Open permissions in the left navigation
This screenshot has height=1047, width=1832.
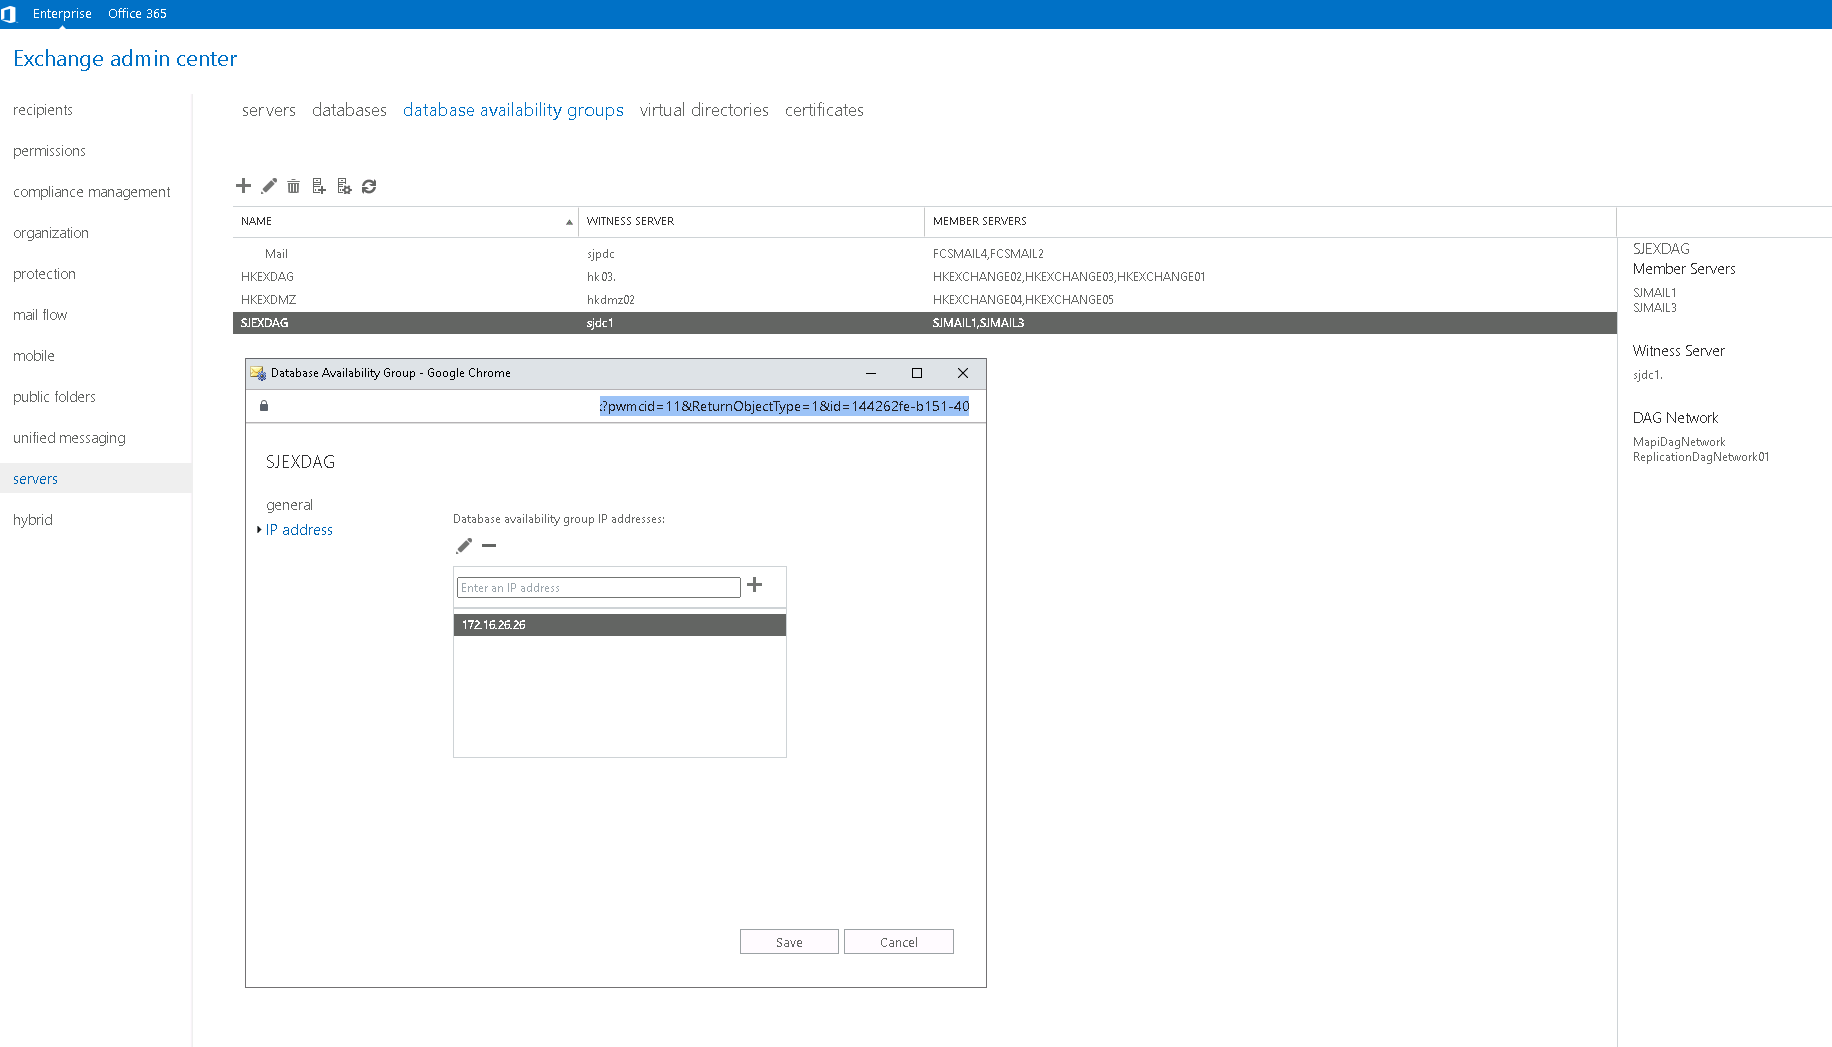pyautogui.click(x=49, y=151)
